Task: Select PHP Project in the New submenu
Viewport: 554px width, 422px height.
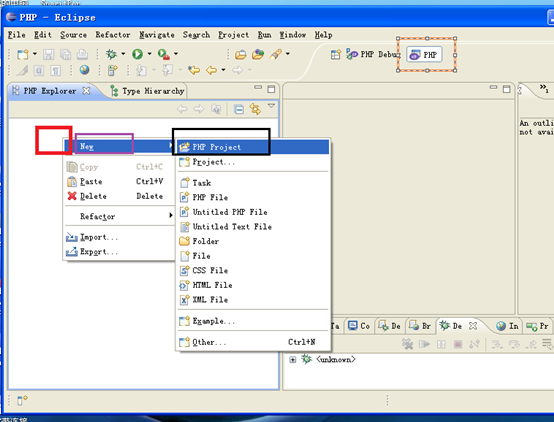Action: coord(253,147)
